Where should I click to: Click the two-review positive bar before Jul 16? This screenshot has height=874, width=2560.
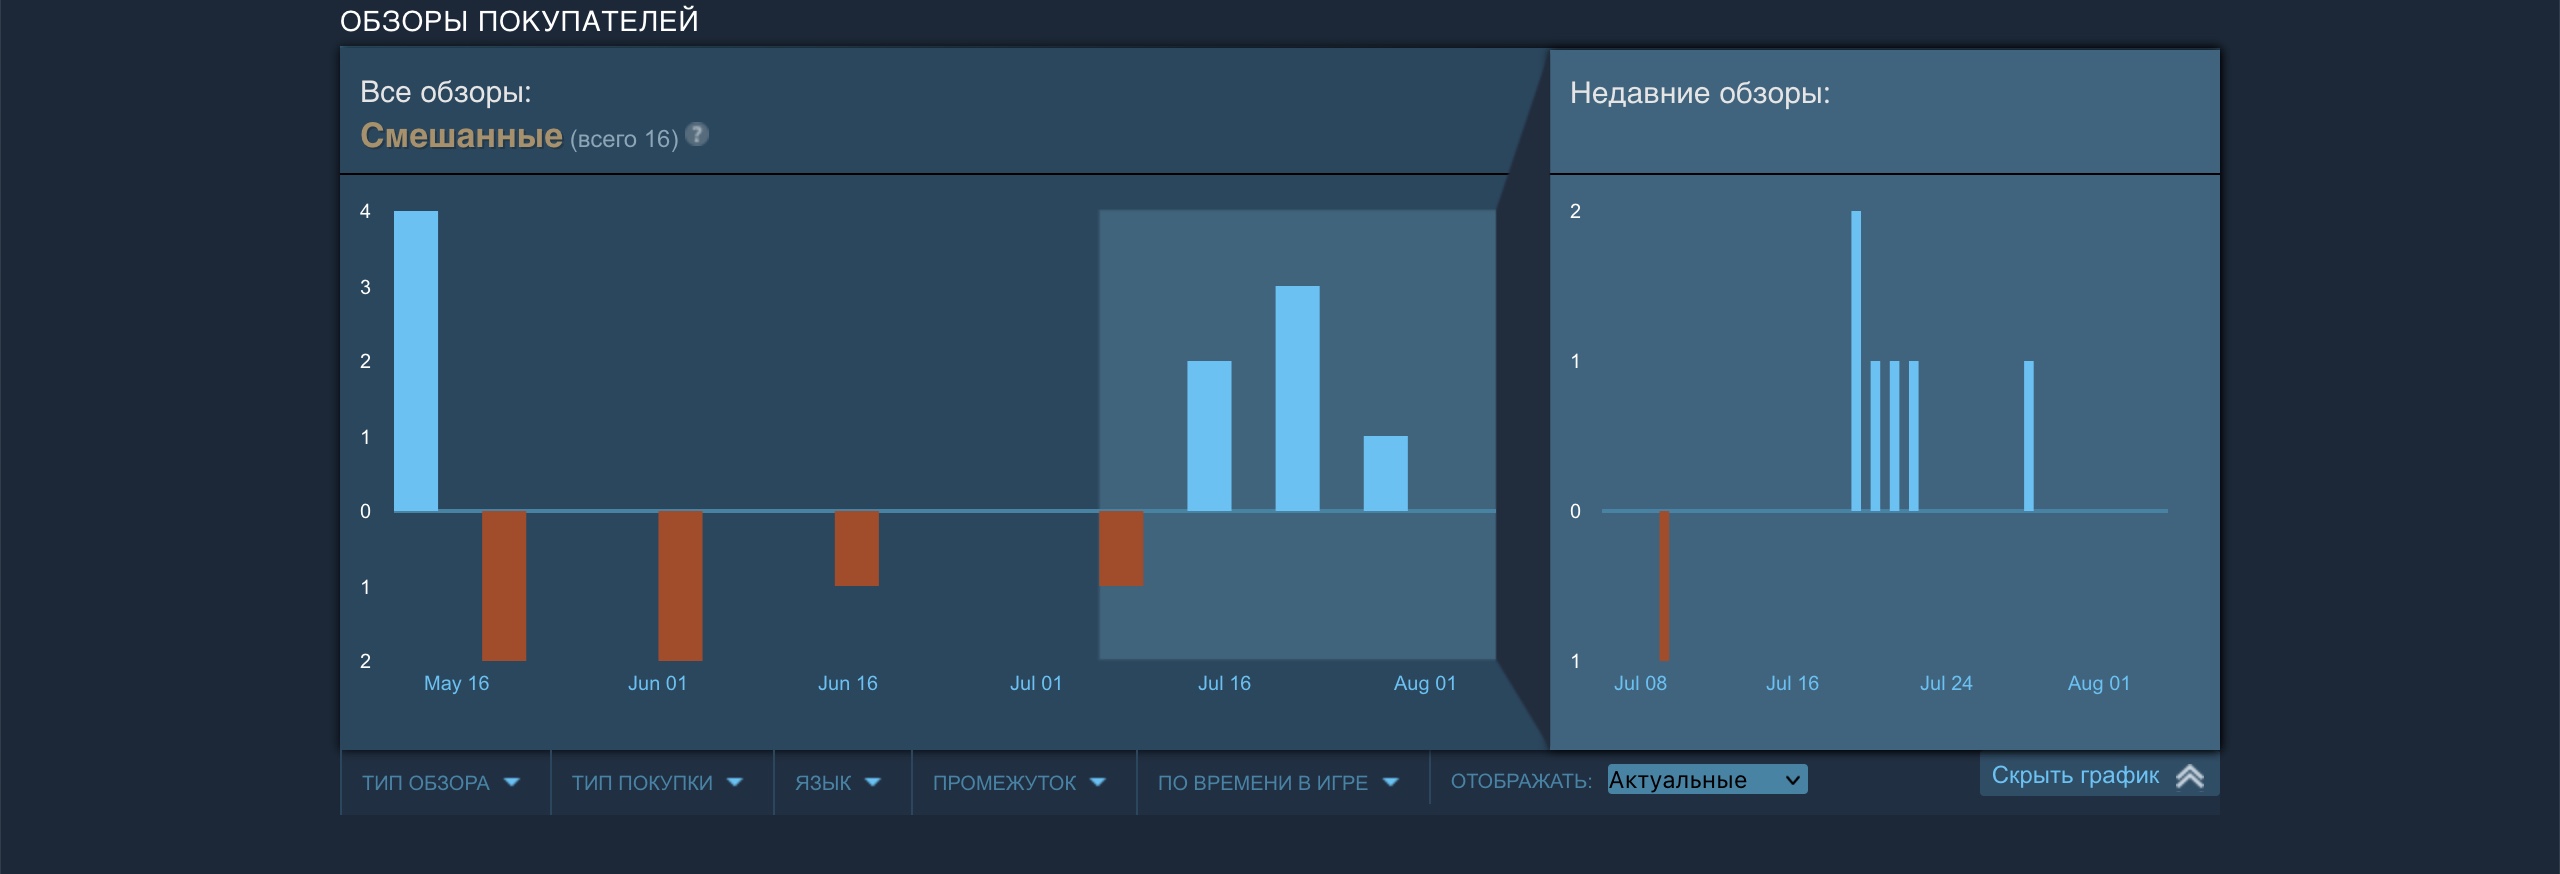(x=1209, y=436)
